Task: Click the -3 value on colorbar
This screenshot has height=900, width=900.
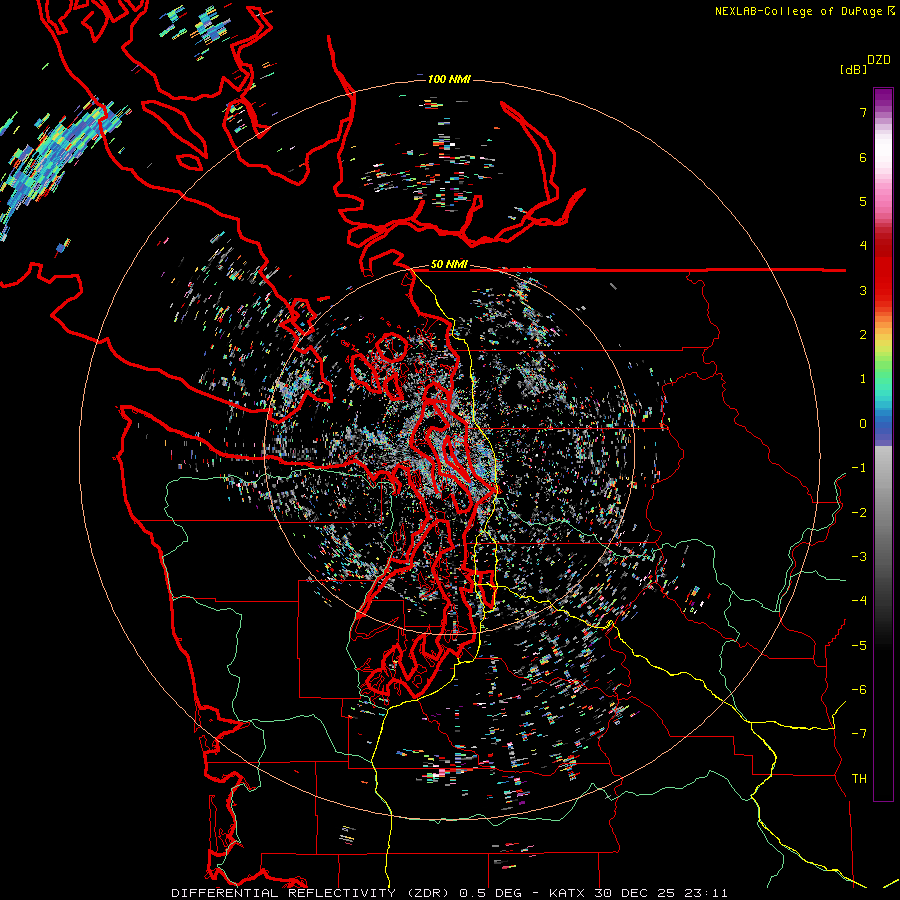Action: (x=859, y=557)
